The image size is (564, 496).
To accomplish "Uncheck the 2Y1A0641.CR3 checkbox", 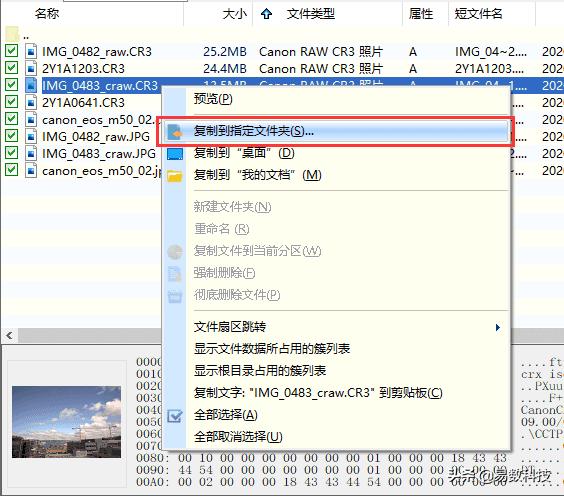I will tap(12, 101).
